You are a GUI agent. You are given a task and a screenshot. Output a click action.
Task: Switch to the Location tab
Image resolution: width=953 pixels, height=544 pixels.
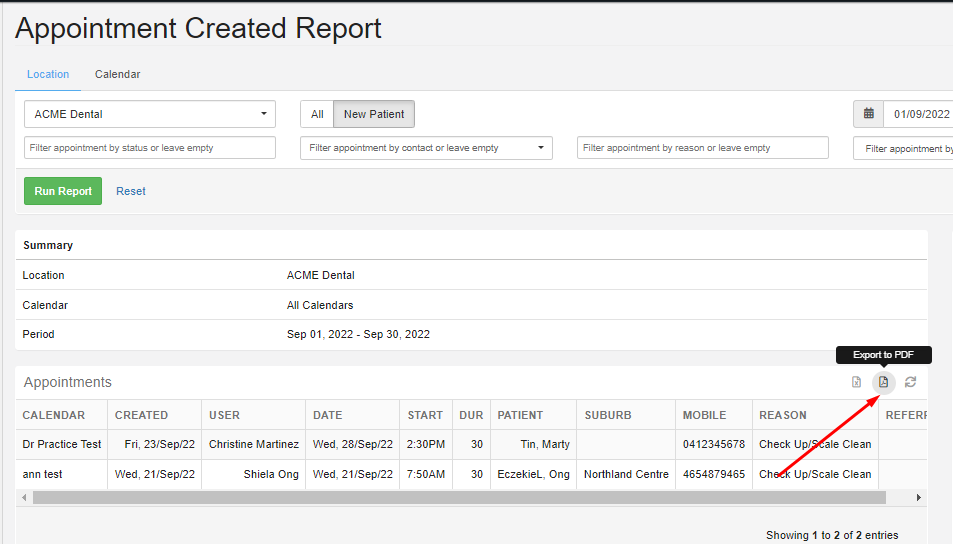[x=48, y=74]
